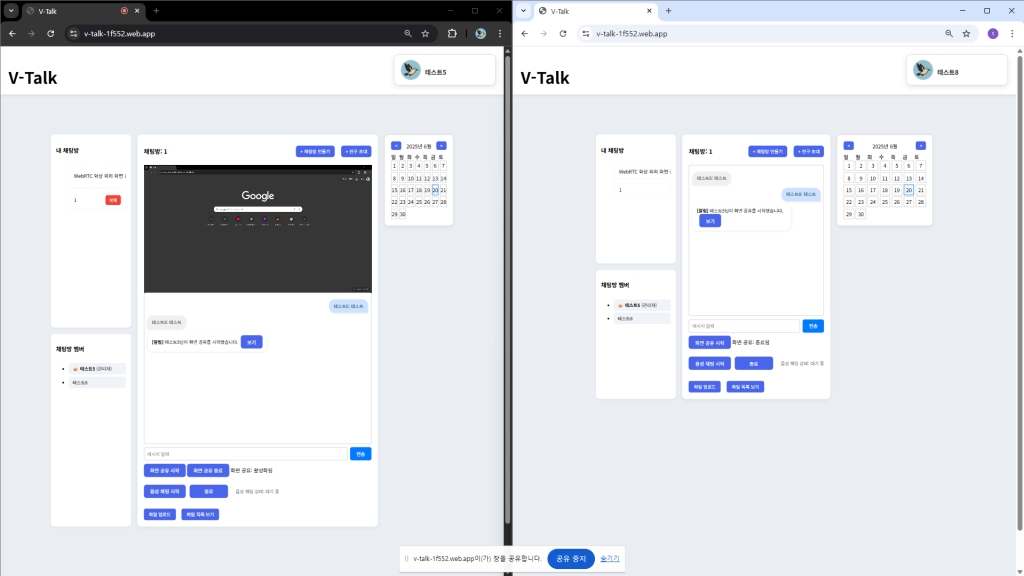Image resolution: width=1024 pixels, height=576 pixels.
Task: Open site information in right window address bar
Action: pos(586,33)
